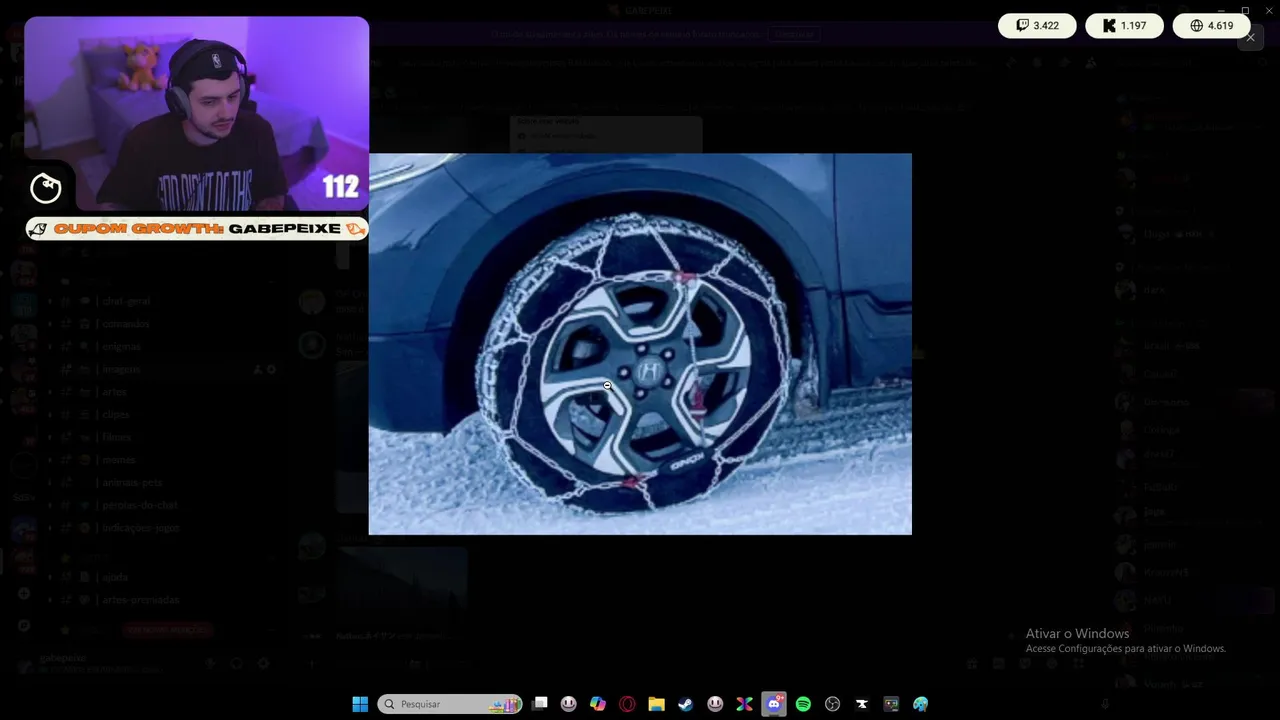
Task: Open the colorful X app in taskbar
Action: click(744, 704)
